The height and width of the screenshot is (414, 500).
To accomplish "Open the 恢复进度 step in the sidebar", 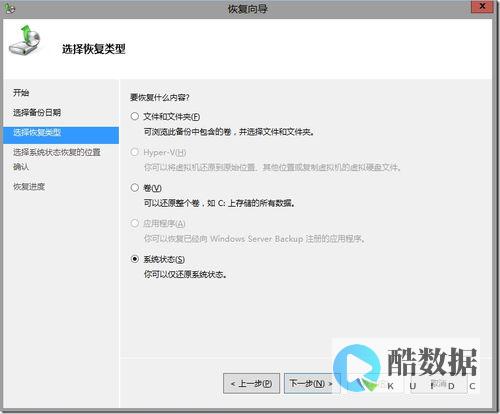I will (29, 187).
